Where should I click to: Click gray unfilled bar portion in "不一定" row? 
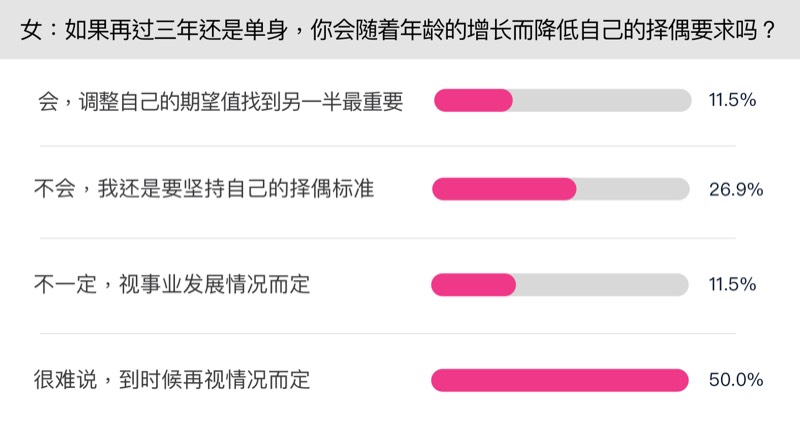point(601,285)
